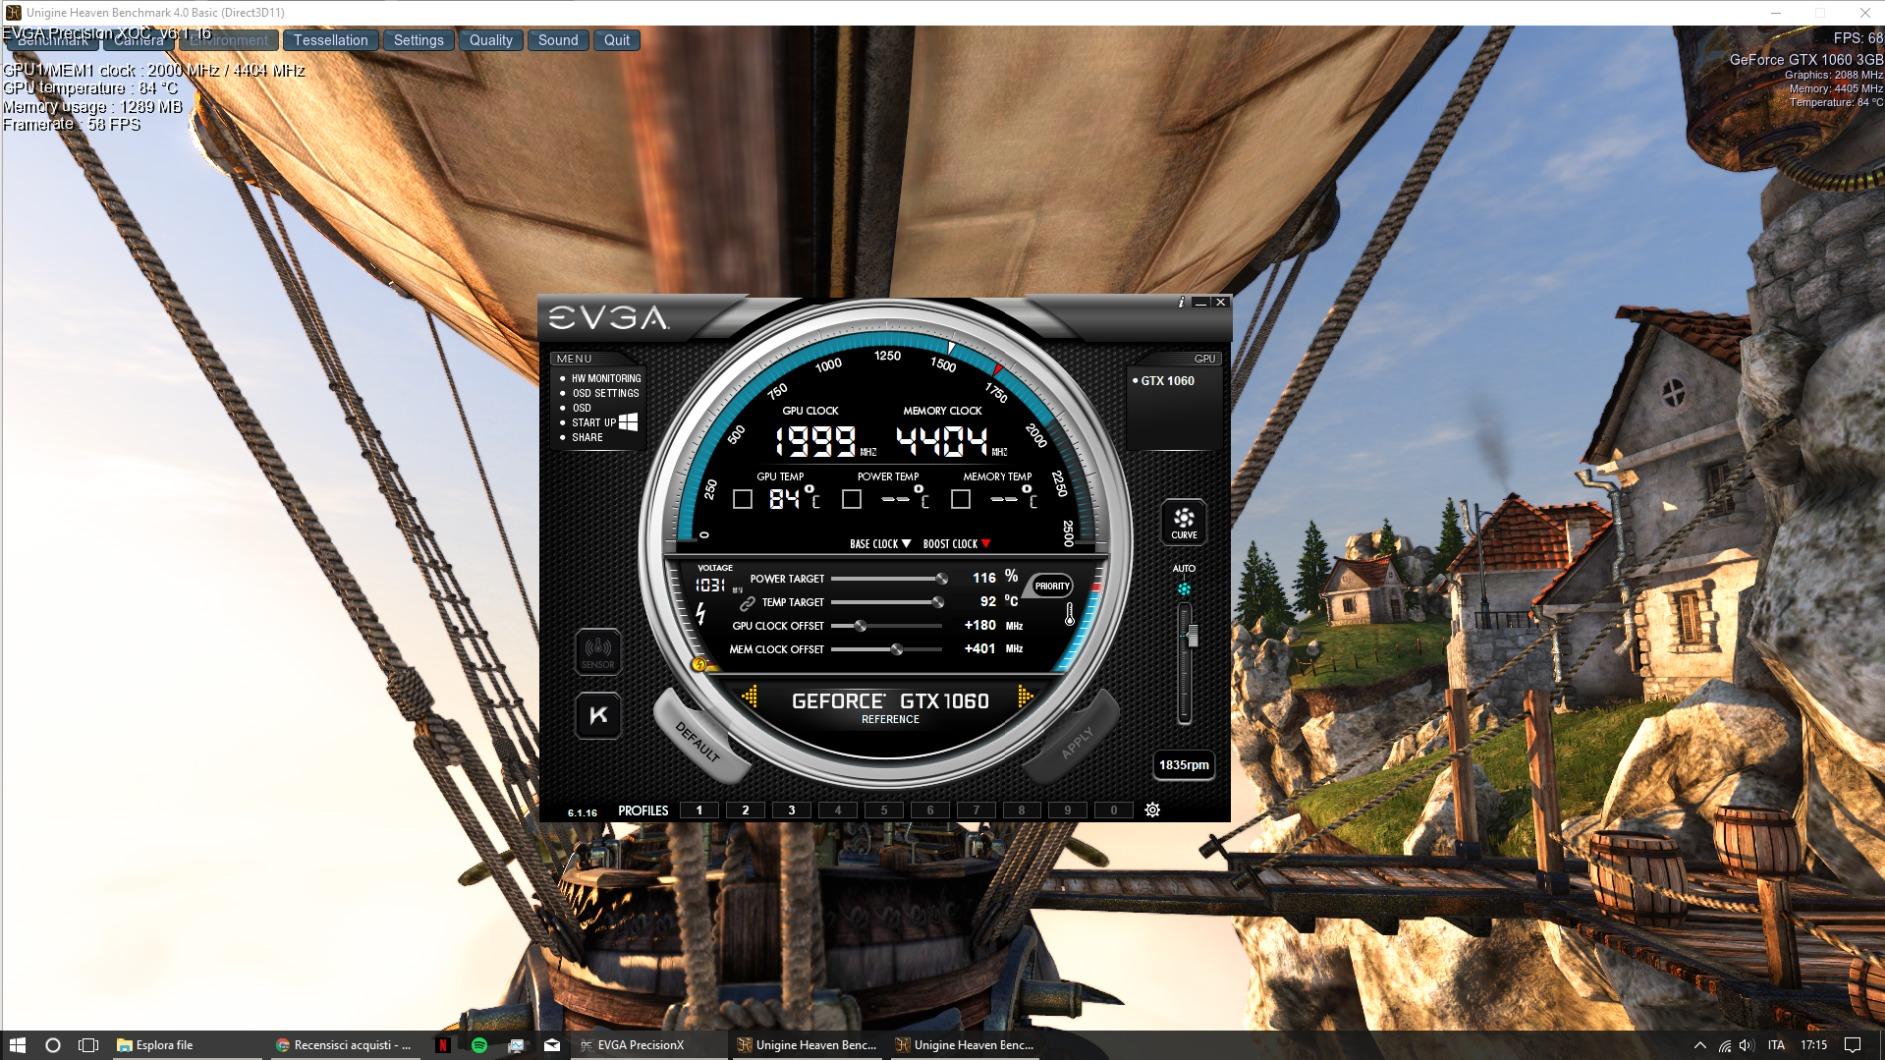Open the Mail app on taskbar
Screen dimensions: 1885x1060
552,1045
